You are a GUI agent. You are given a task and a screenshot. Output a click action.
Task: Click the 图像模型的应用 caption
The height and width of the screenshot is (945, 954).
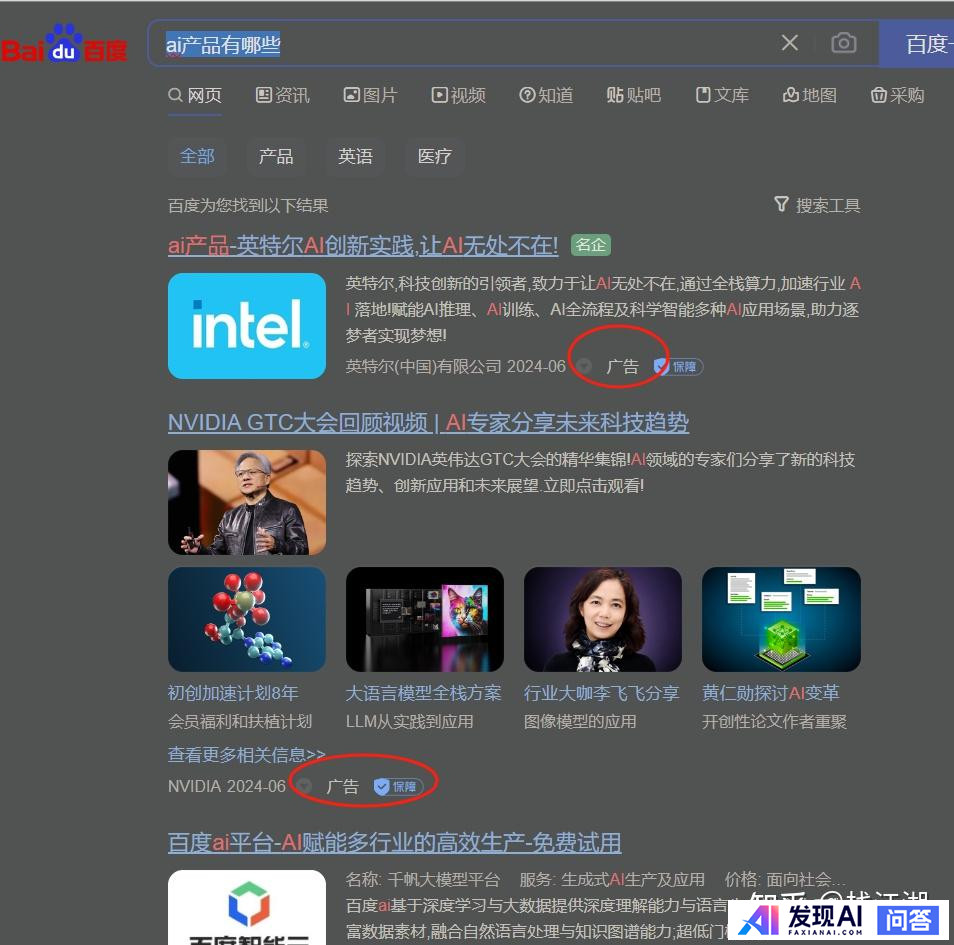(x=580, y=722)
